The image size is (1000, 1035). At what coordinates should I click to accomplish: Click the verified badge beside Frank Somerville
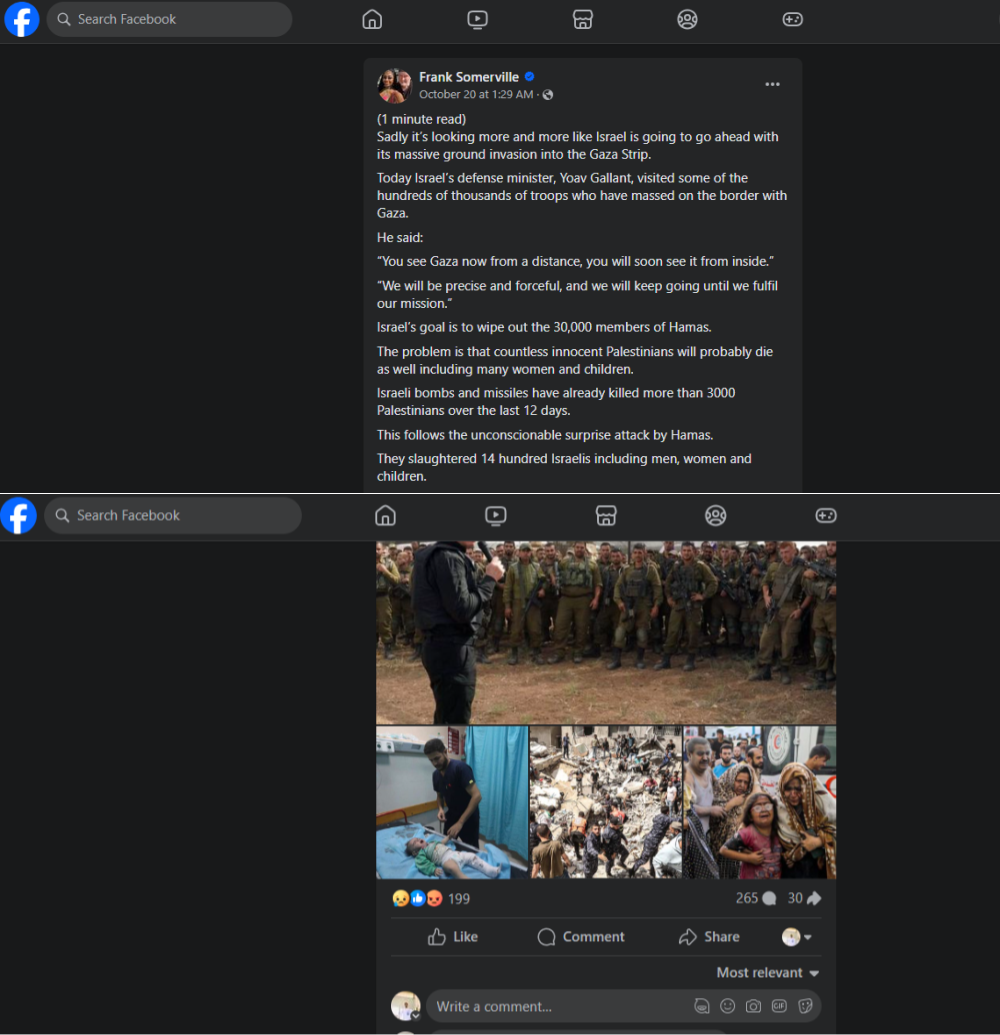click(529, 77)
